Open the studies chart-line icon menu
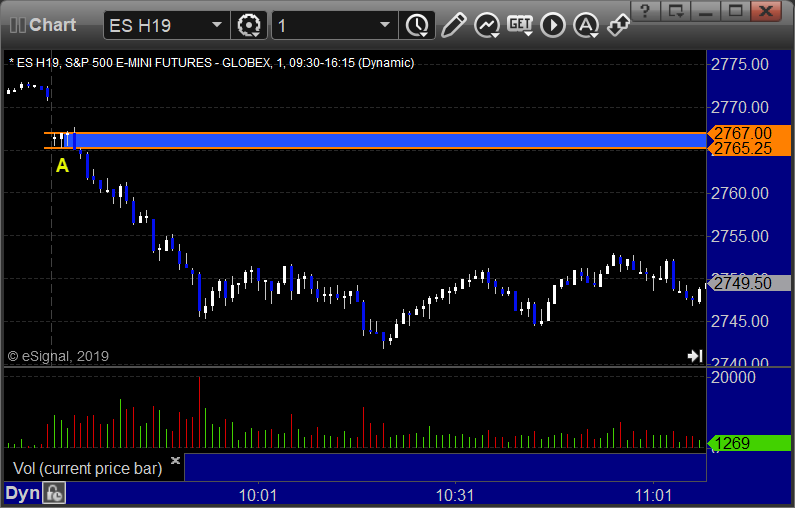The width and height of the screenshot is (795, 508). tap(487, 25)
